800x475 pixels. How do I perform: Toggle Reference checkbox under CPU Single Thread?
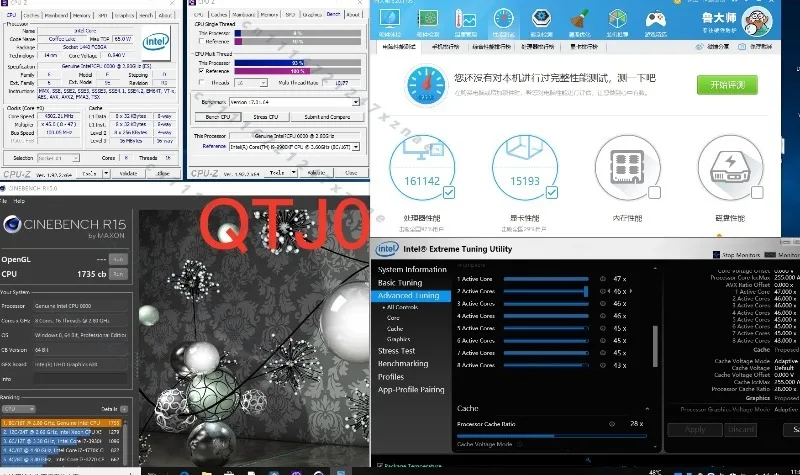click(x=201, y=41)
